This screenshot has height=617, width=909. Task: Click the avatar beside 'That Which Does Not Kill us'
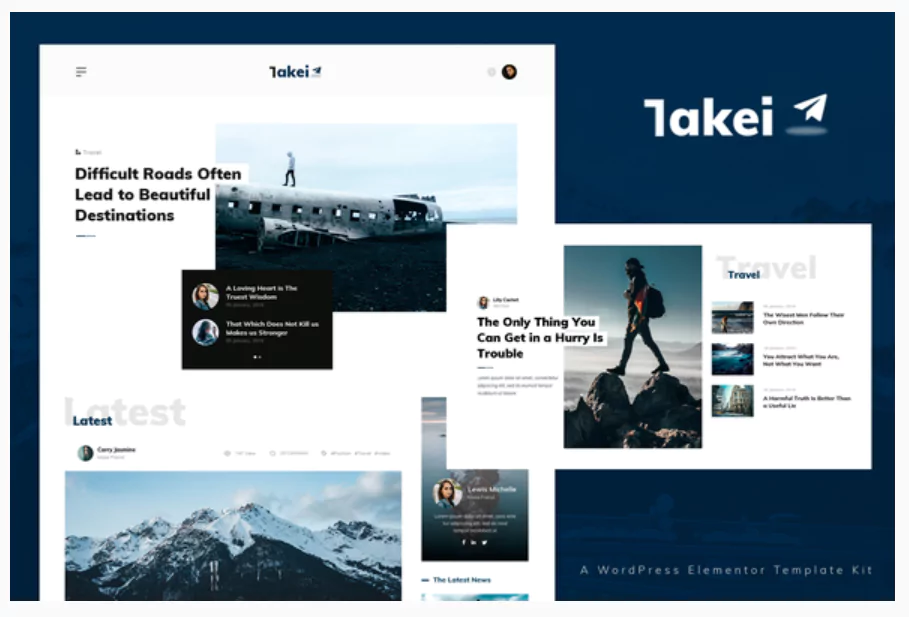[x=205, y=332]
